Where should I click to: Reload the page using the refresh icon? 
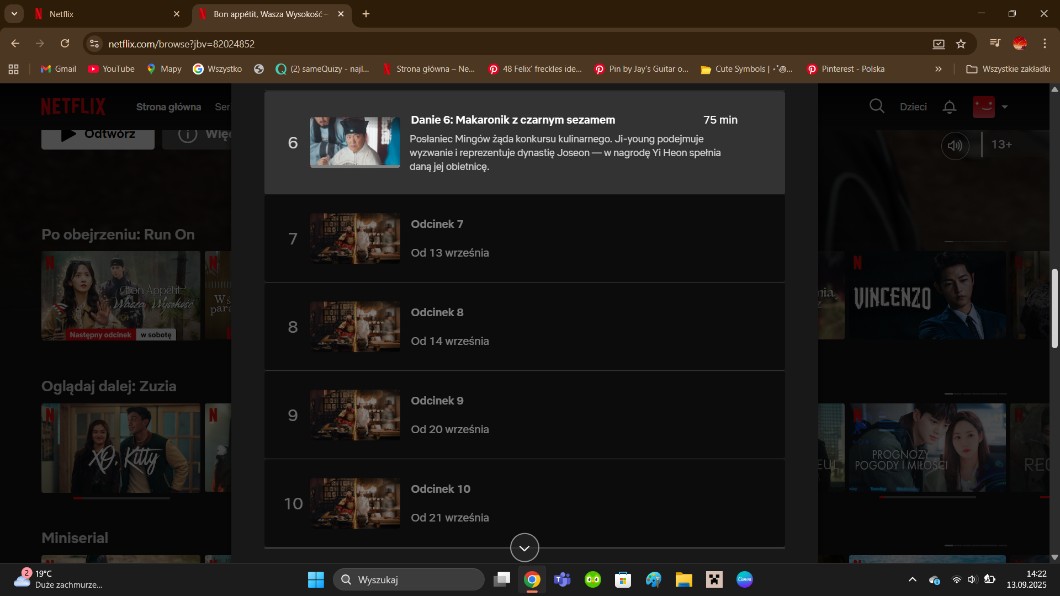(65, 44)
